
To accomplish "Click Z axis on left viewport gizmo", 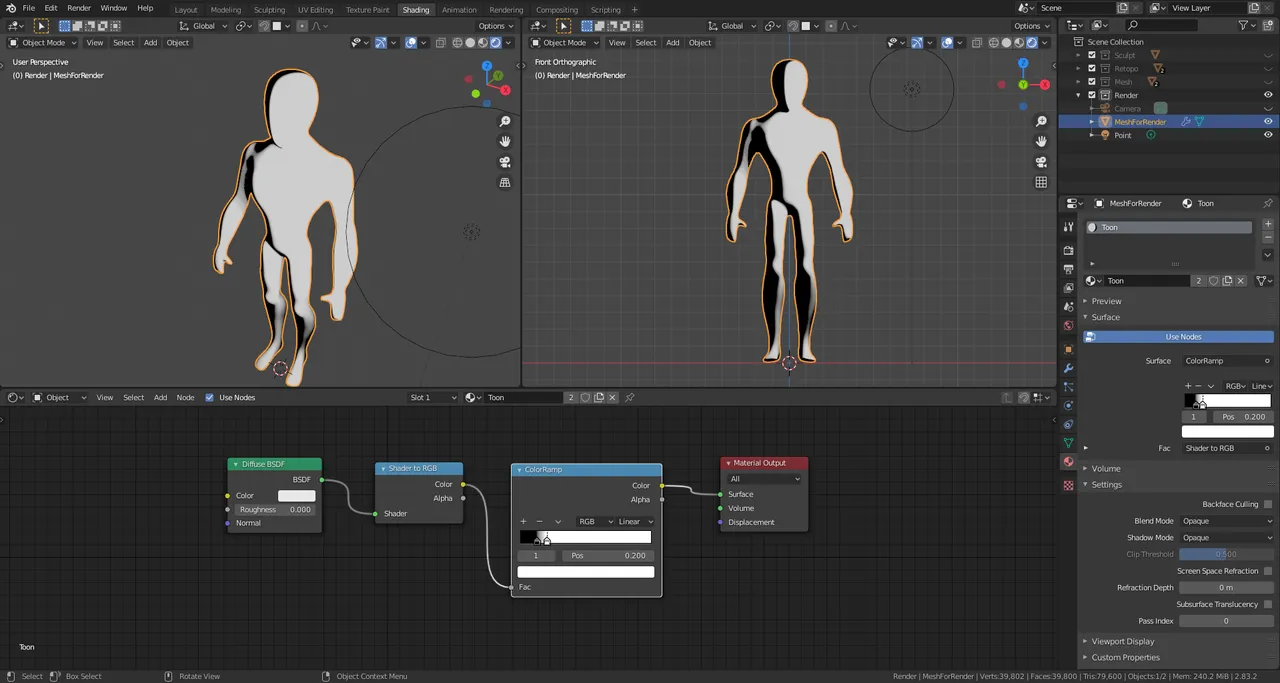I will coord(487,66).
